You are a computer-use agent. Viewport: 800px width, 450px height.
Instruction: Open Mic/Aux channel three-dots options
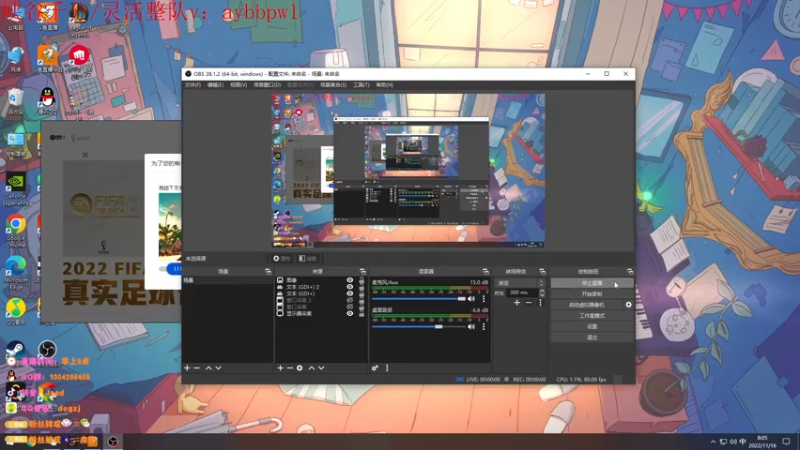484,298
